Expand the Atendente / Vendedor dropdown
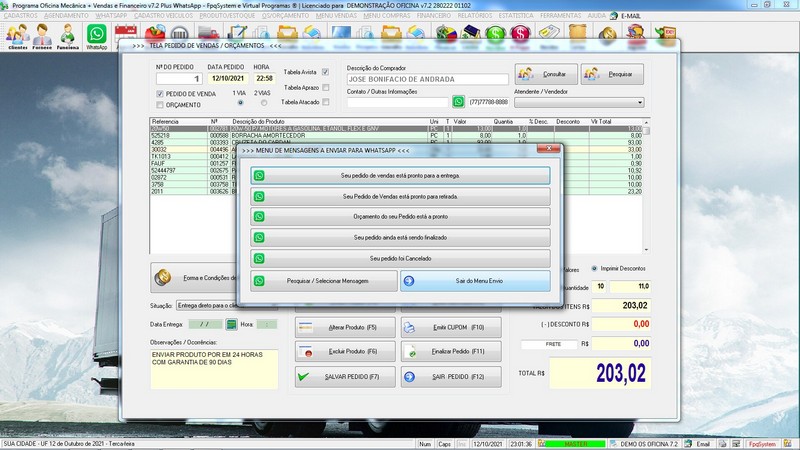Viewport: 800px width, 450px height. click(639, 102)
